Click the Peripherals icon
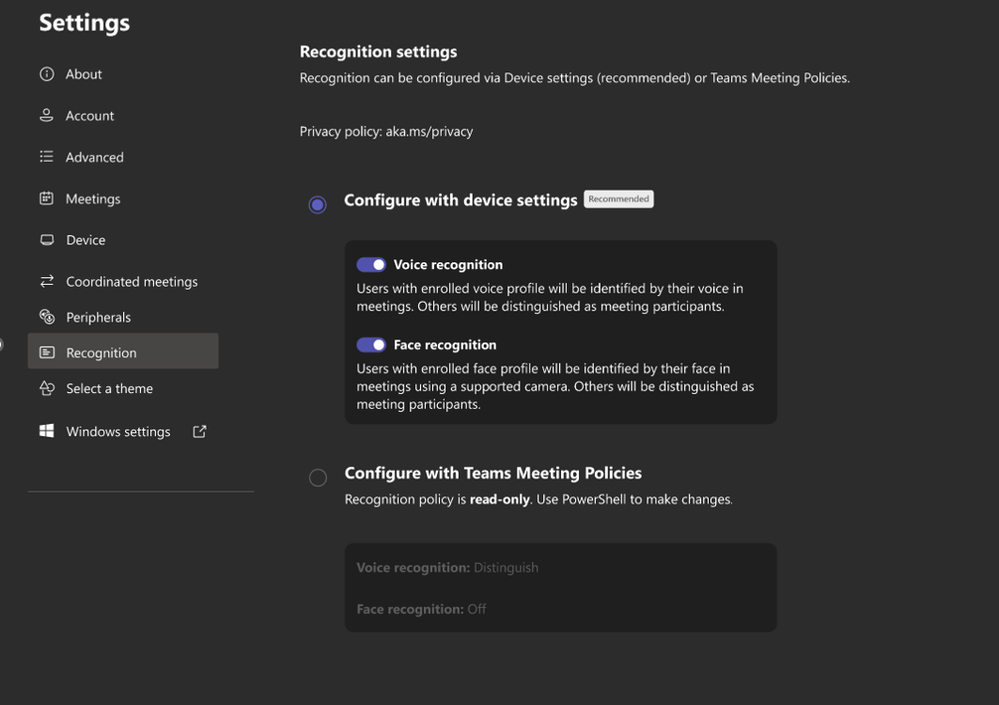Image resolution: width=999 pixels, height=705 pixels. pos(46,317)
